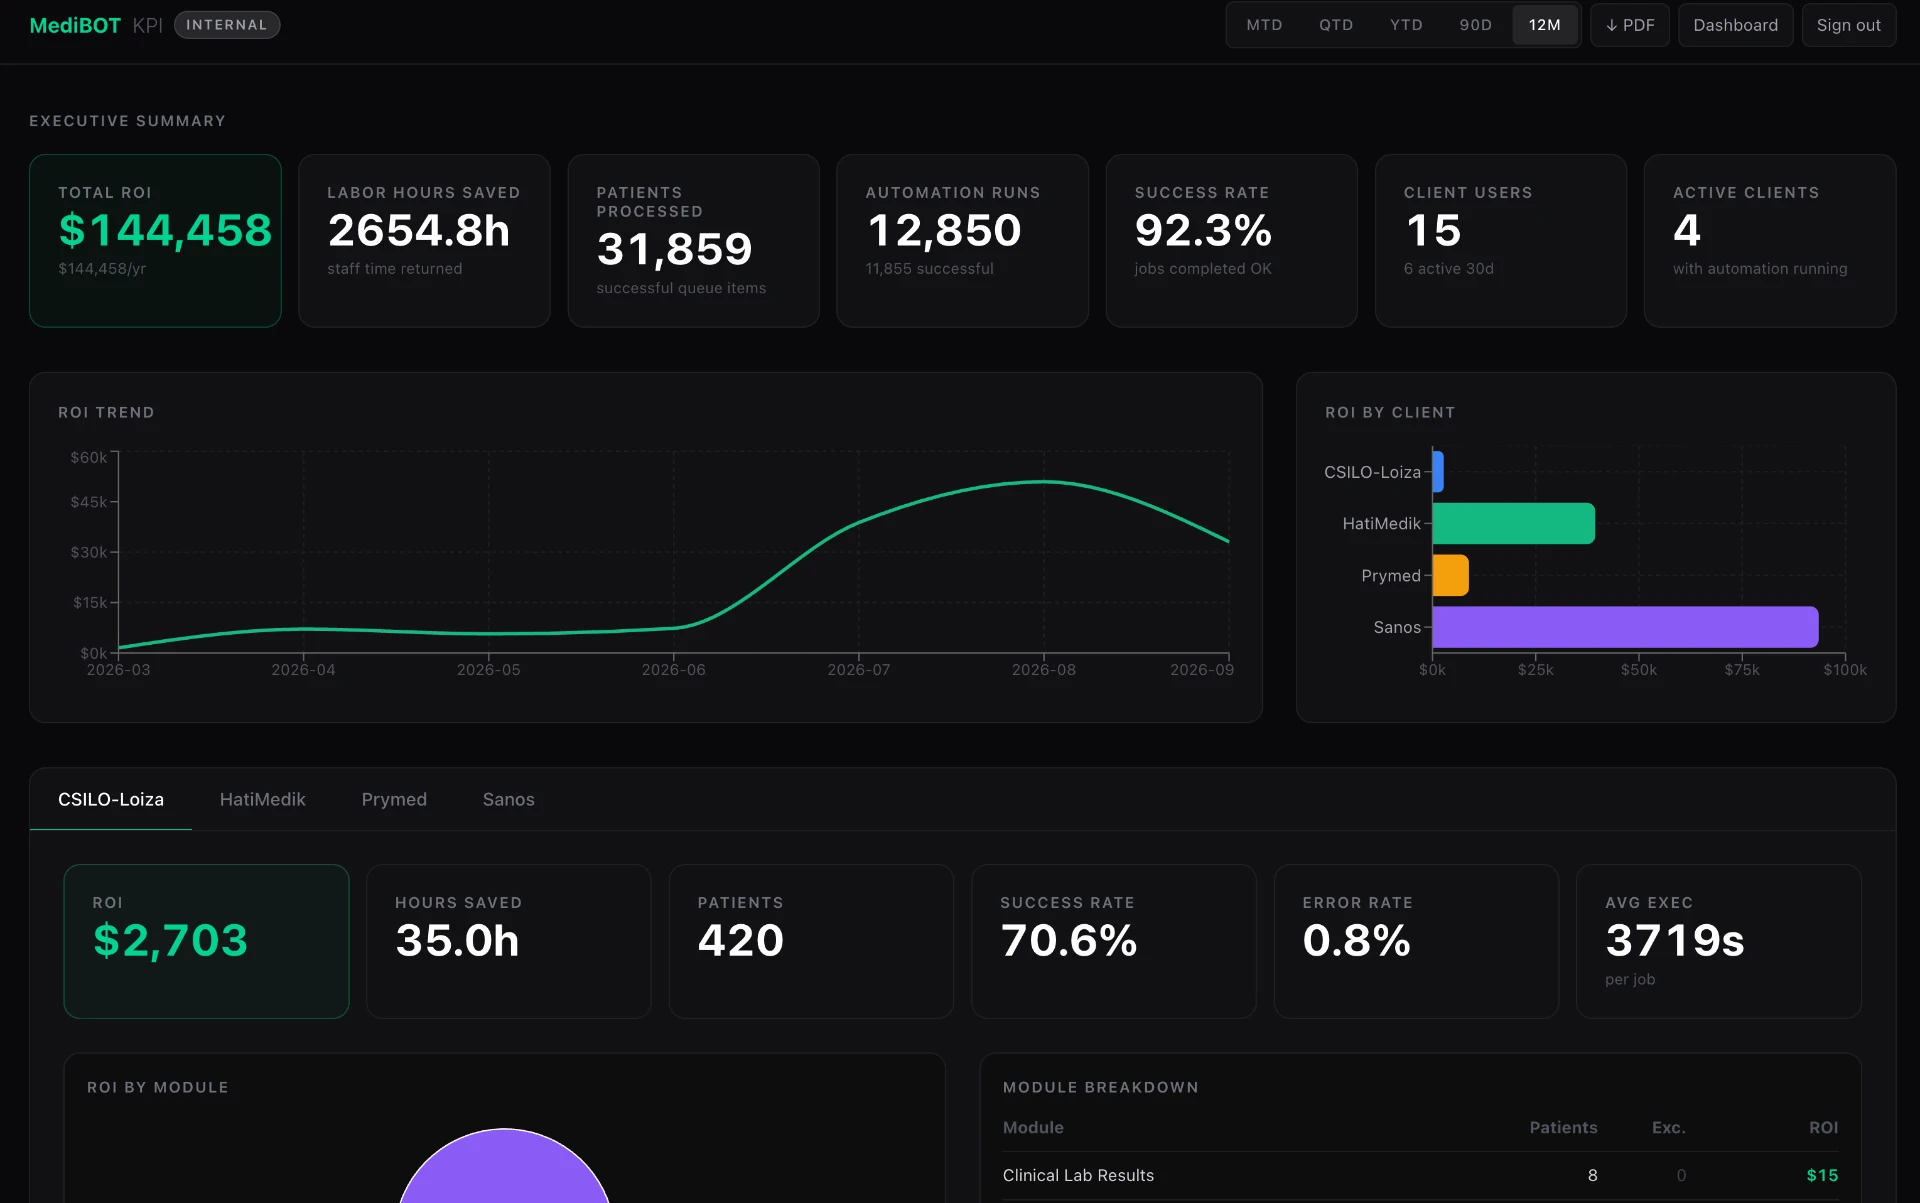Select the MTD time range
The width and height of the screenshot is (1920, 1203).
coord(1264,25)
